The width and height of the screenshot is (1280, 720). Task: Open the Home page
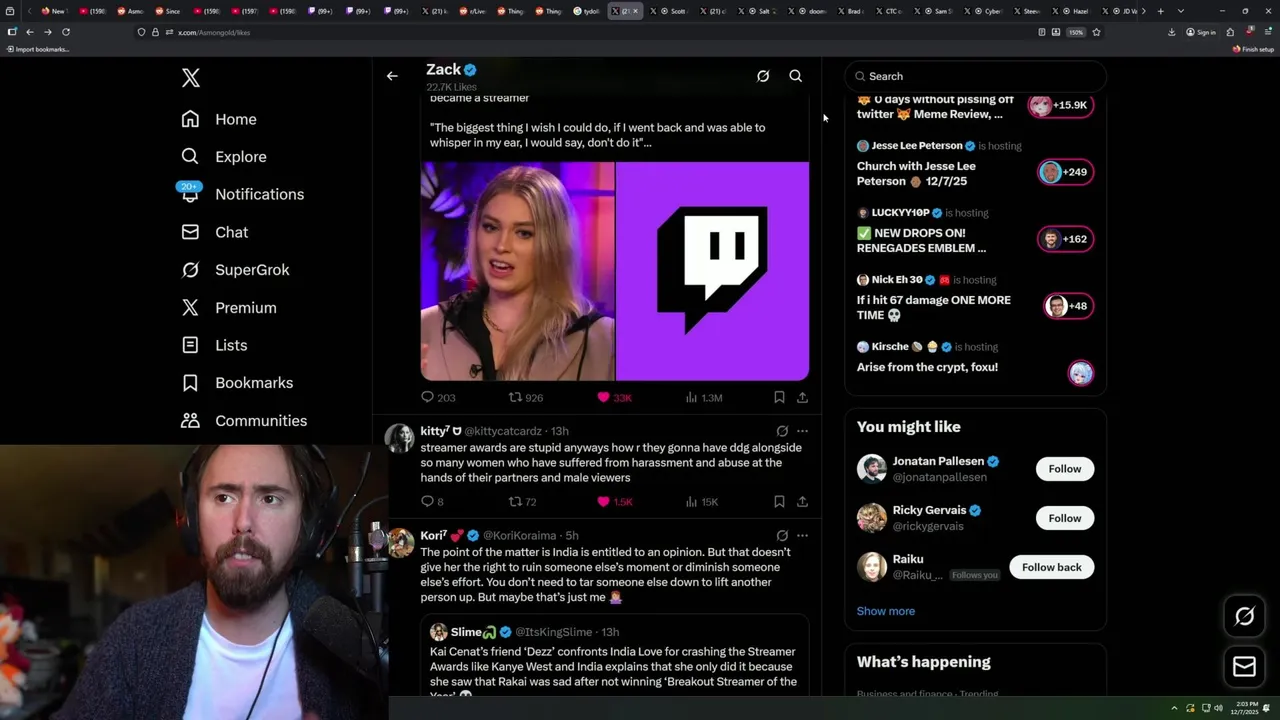click(219, 119)
